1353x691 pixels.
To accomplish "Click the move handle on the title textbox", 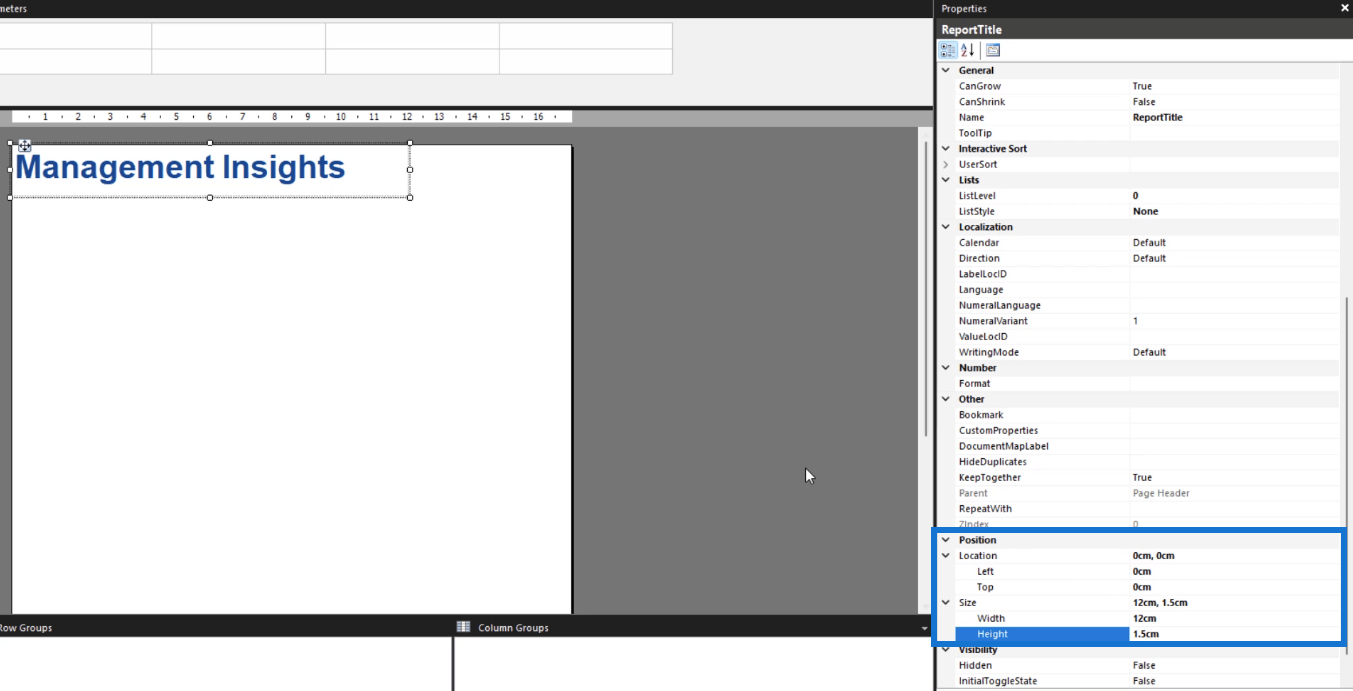I will click(24, 146).
